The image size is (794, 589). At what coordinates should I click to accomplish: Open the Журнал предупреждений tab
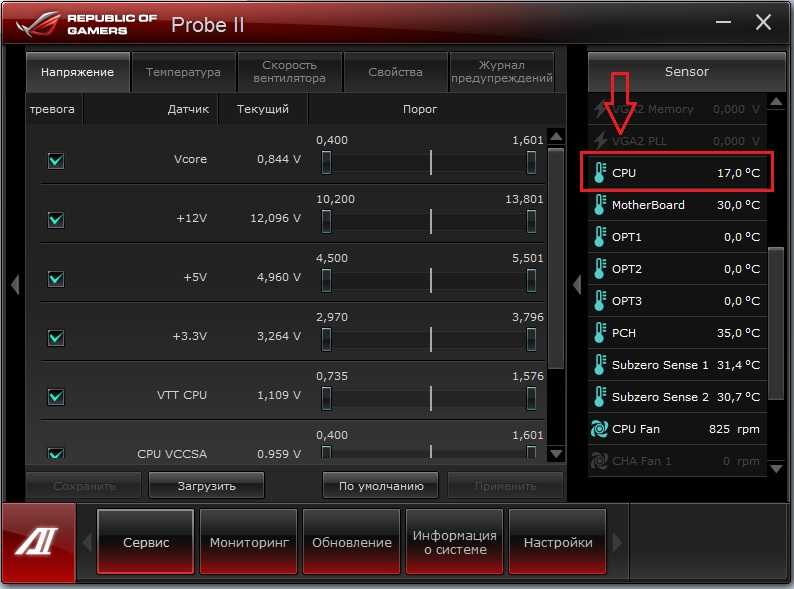click(x=501, y=72)
